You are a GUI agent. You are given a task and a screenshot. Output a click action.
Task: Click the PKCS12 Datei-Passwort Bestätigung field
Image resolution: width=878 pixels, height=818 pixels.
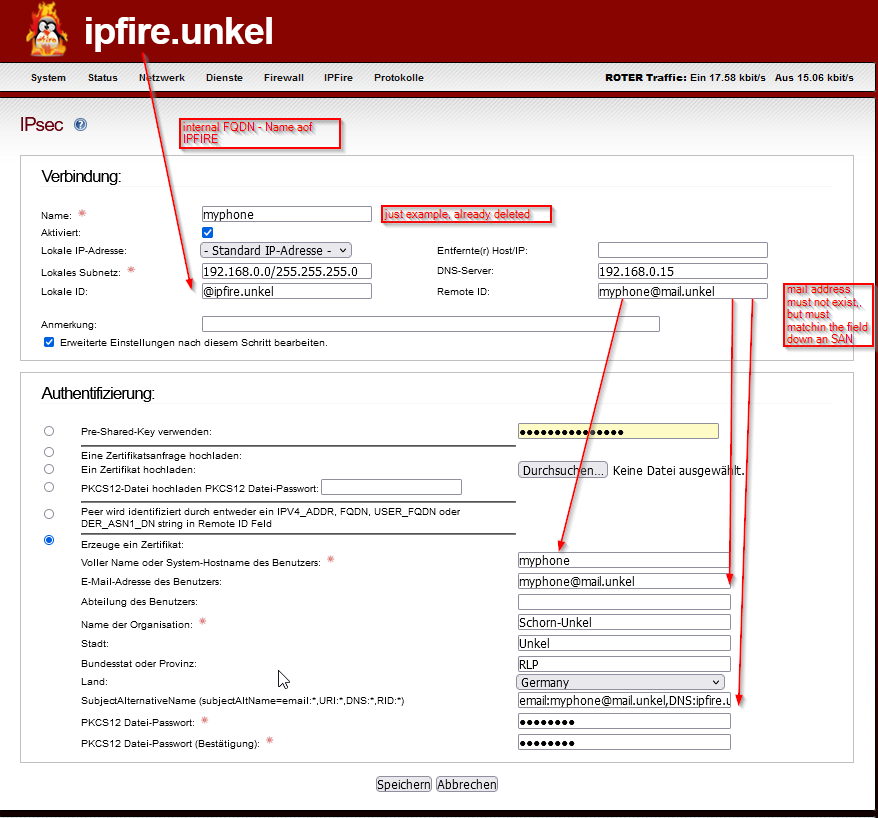pos(624,743)
